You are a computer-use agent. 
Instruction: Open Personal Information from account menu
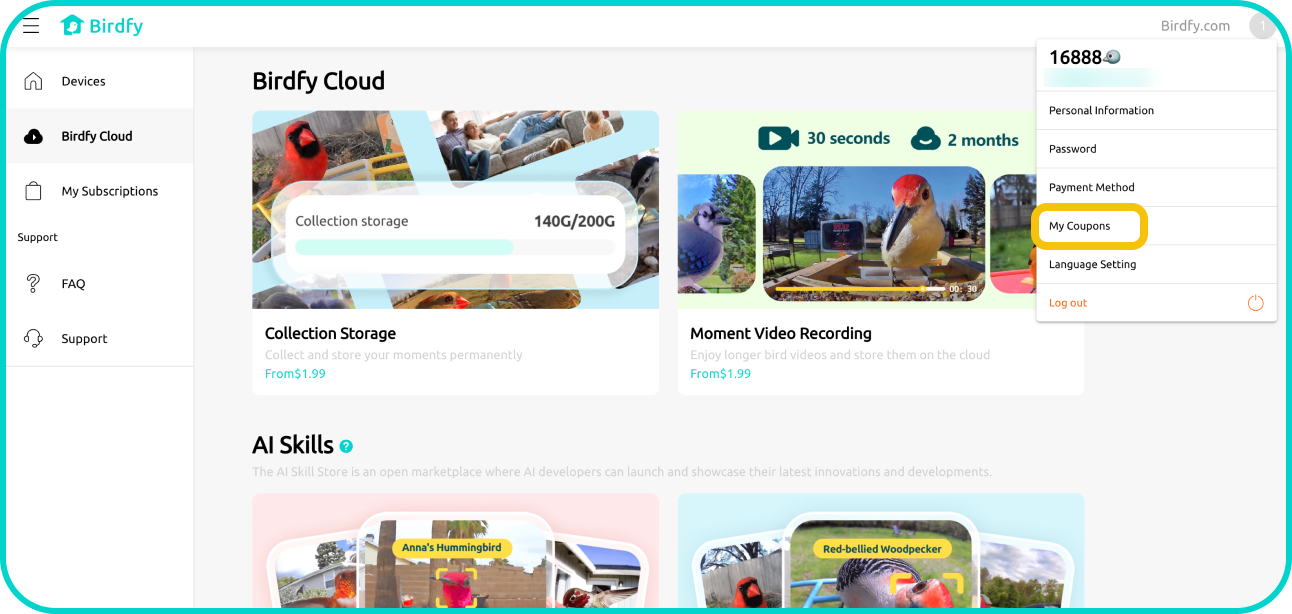click(x=1101, y=111)
